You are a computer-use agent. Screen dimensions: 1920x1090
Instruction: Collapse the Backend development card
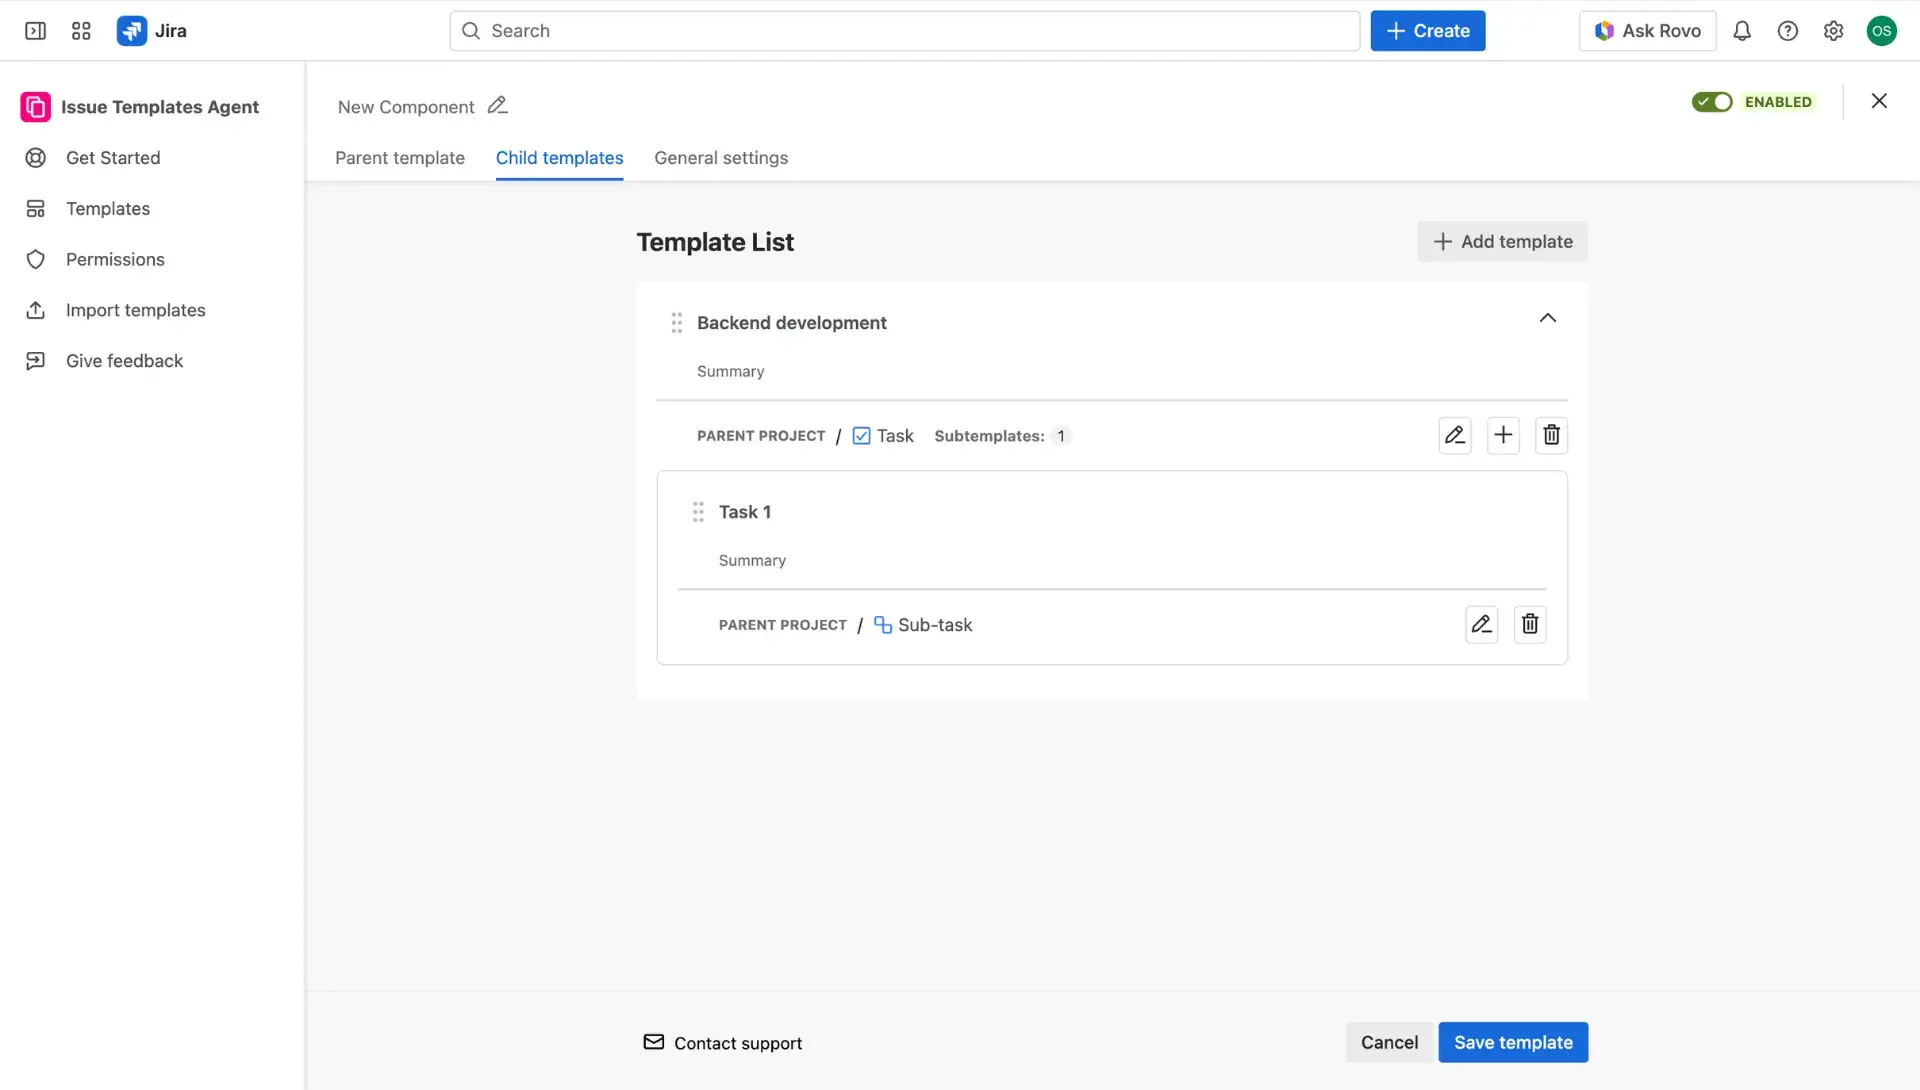[x=1547, y=318]
